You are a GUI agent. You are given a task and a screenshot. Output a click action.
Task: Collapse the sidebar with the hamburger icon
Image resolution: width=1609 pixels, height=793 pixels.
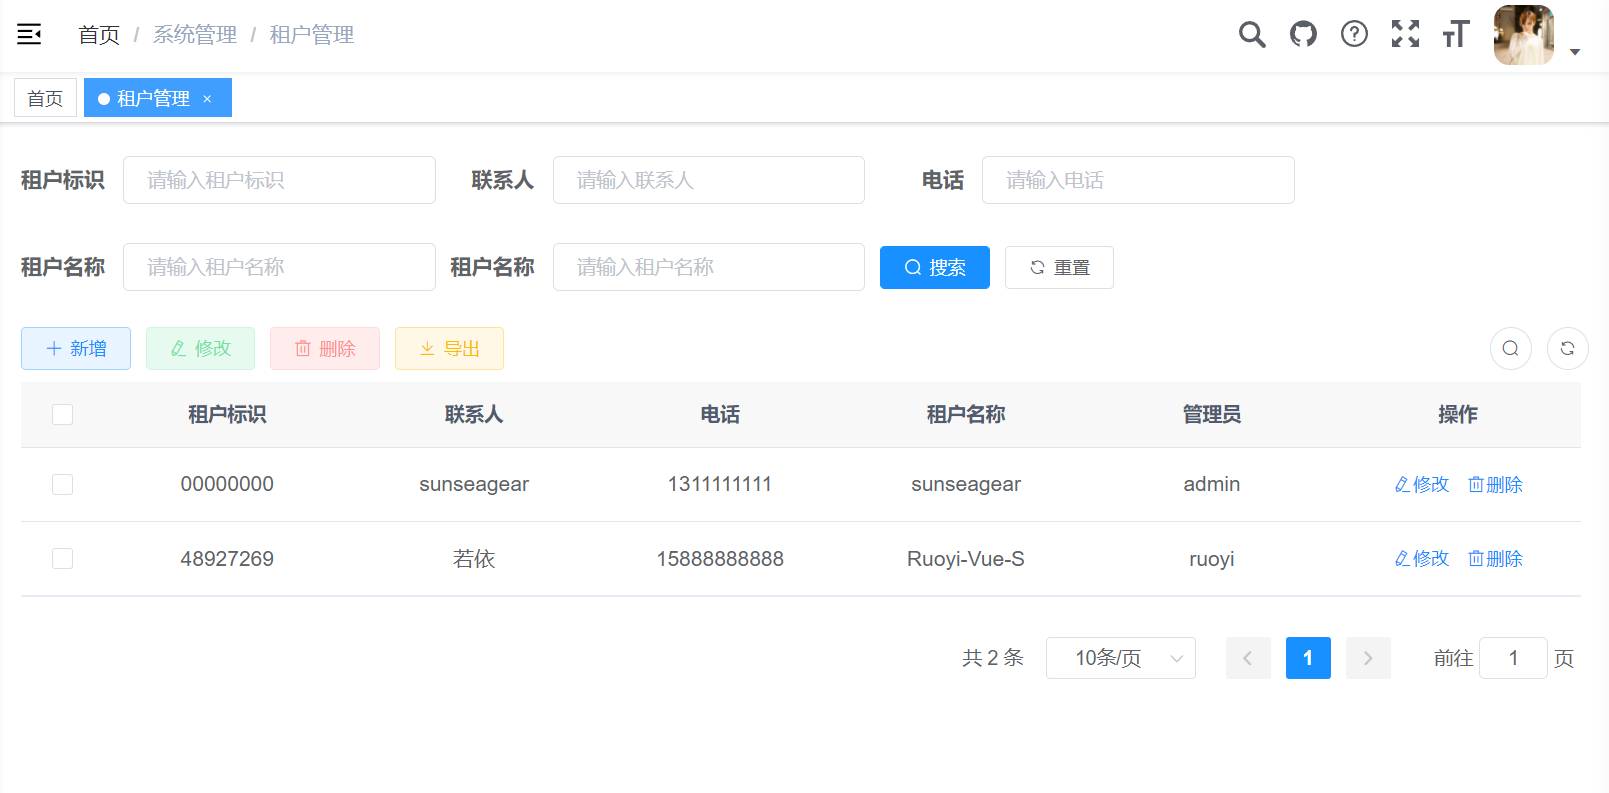coord(29,35)
